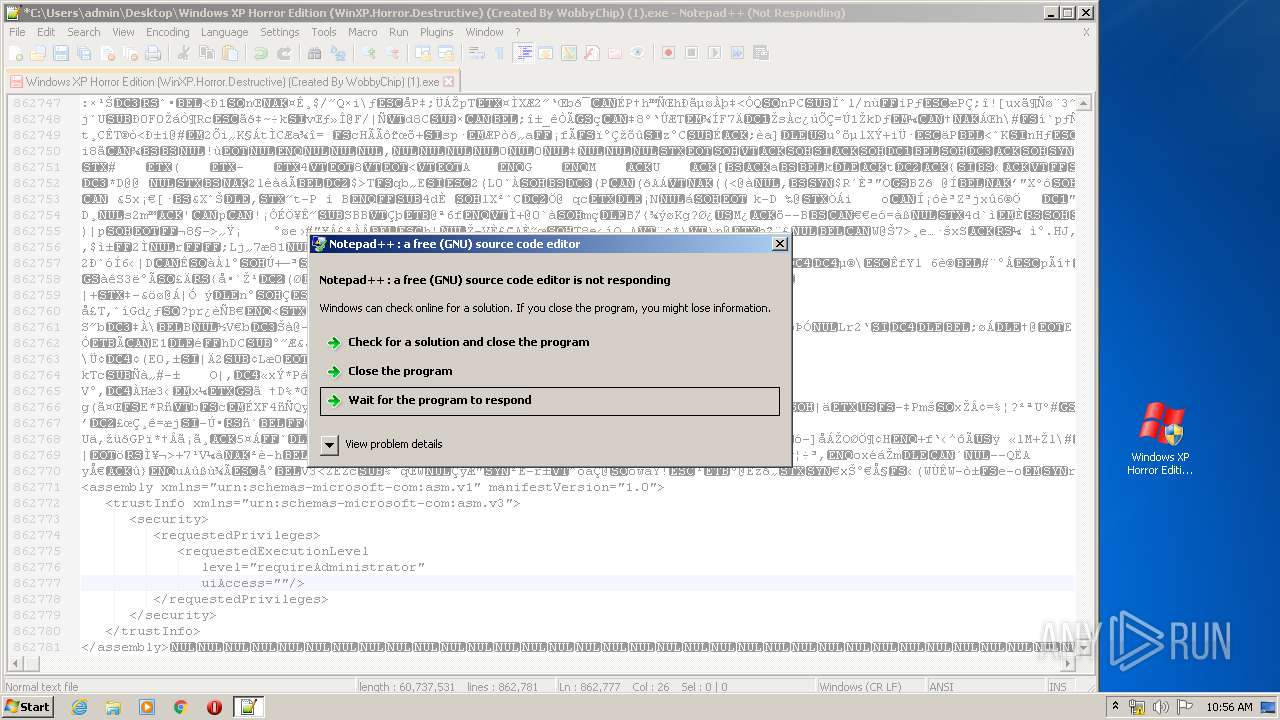Toggle the Indent Guide toolbar icon
This screenshot has width=1280, height=720.
(525, 53)
